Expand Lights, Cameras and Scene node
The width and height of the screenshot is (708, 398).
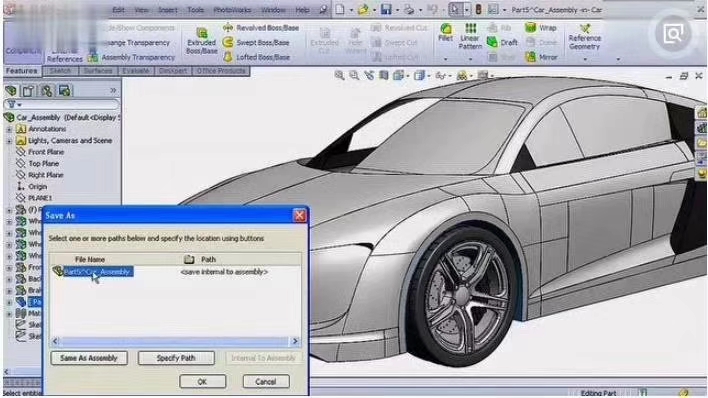(9, 141)
